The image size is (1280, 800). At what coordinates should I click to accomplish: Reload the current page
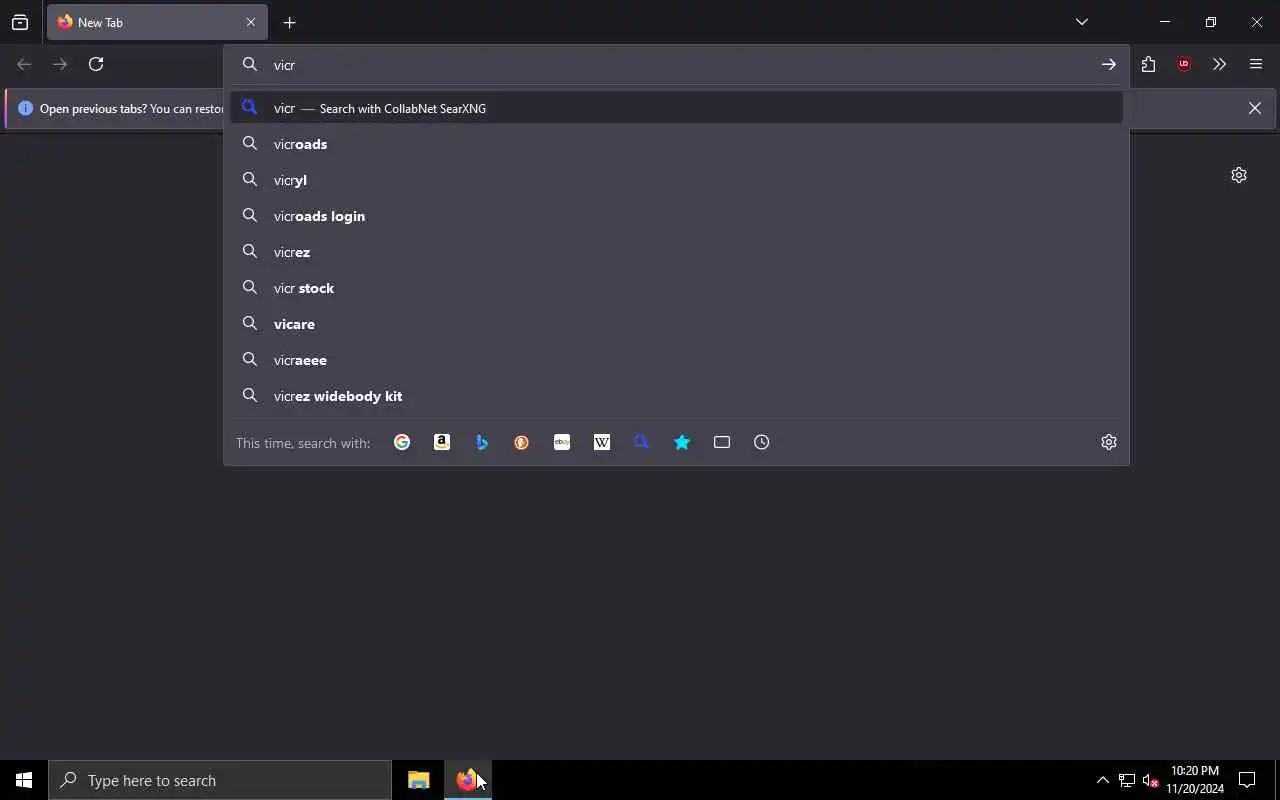click(x=96, y=64)
